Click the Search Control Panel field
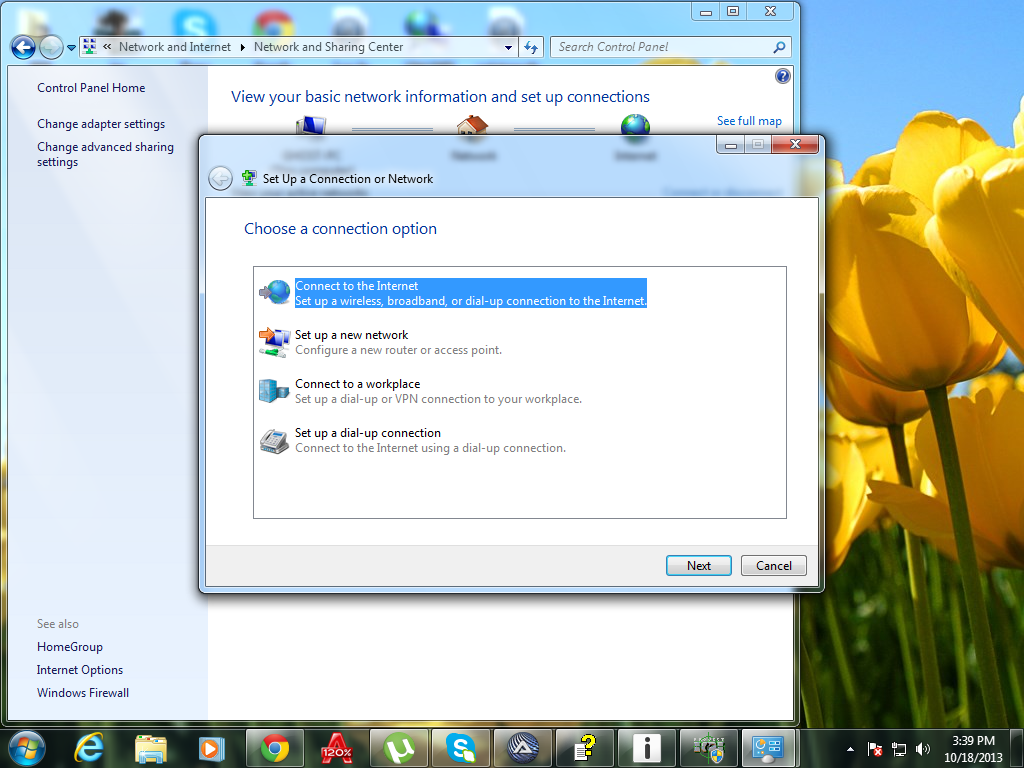This screenshot has height=768, width=1024. click(660, 47)
